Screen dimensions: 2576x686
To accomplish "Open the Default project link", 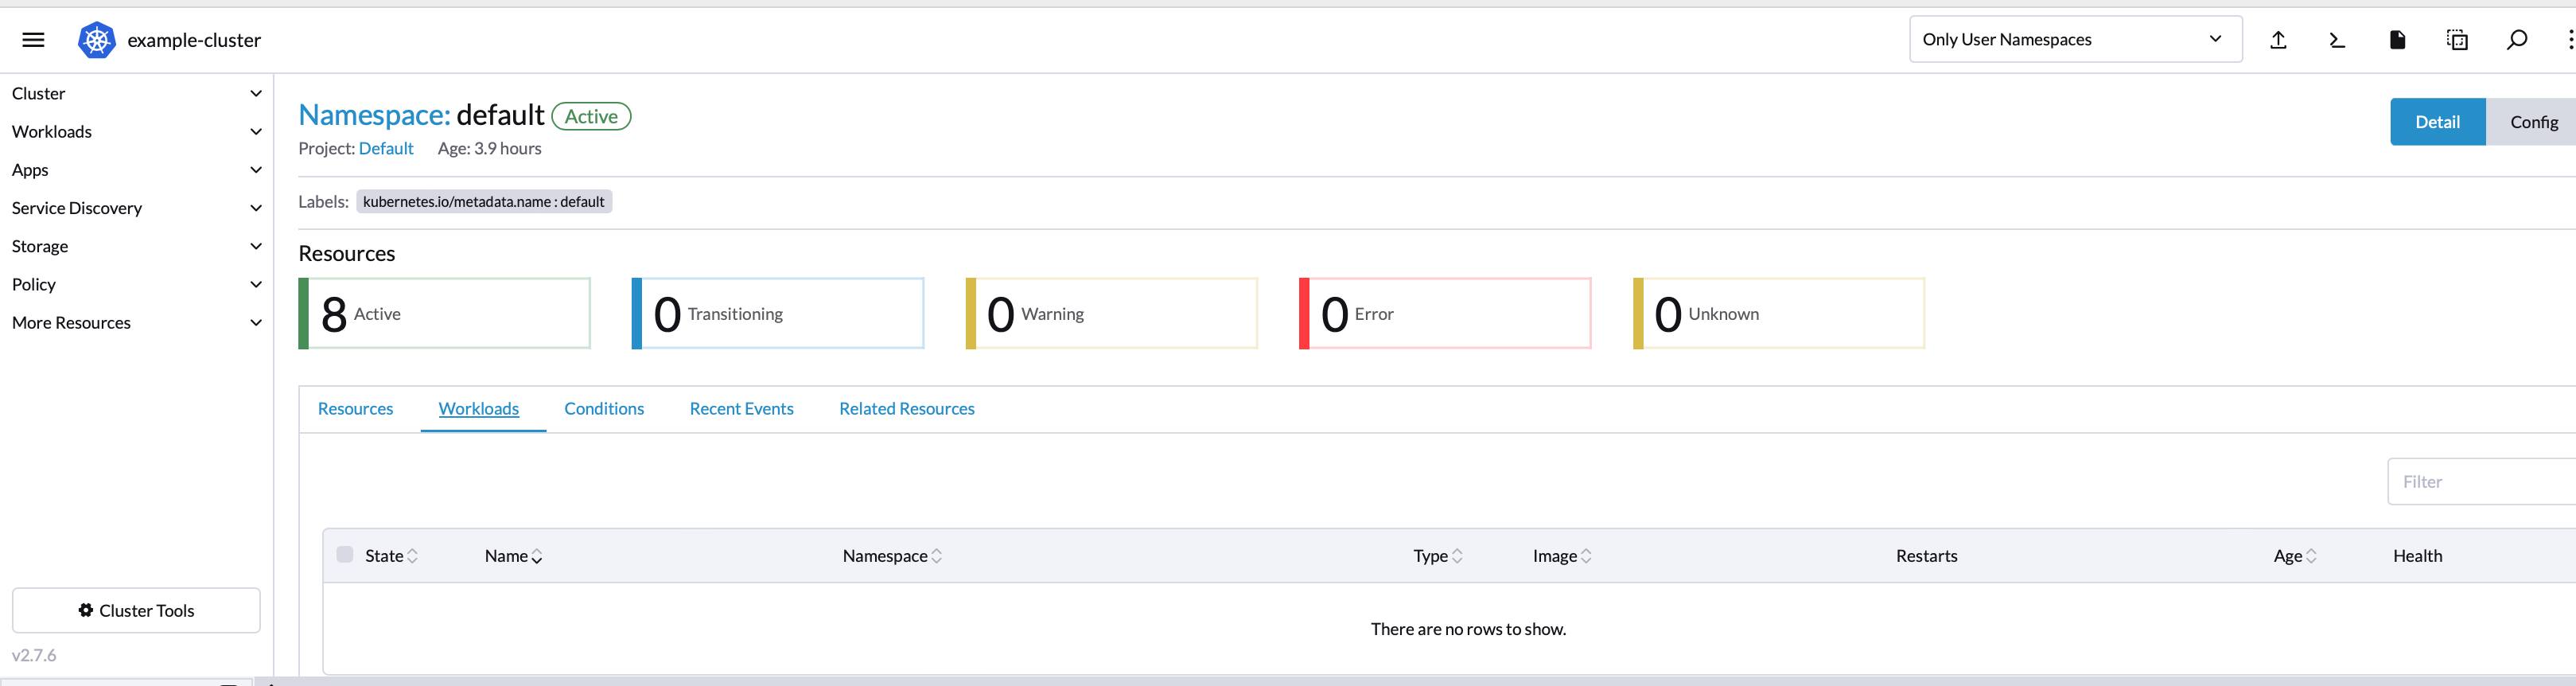I will [x=386, y=149].
